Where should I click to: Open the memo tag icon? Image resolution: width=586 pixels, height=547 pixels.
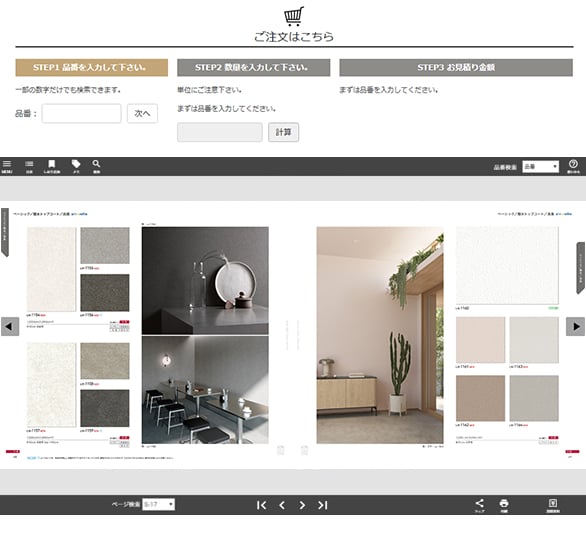(76, 166)
